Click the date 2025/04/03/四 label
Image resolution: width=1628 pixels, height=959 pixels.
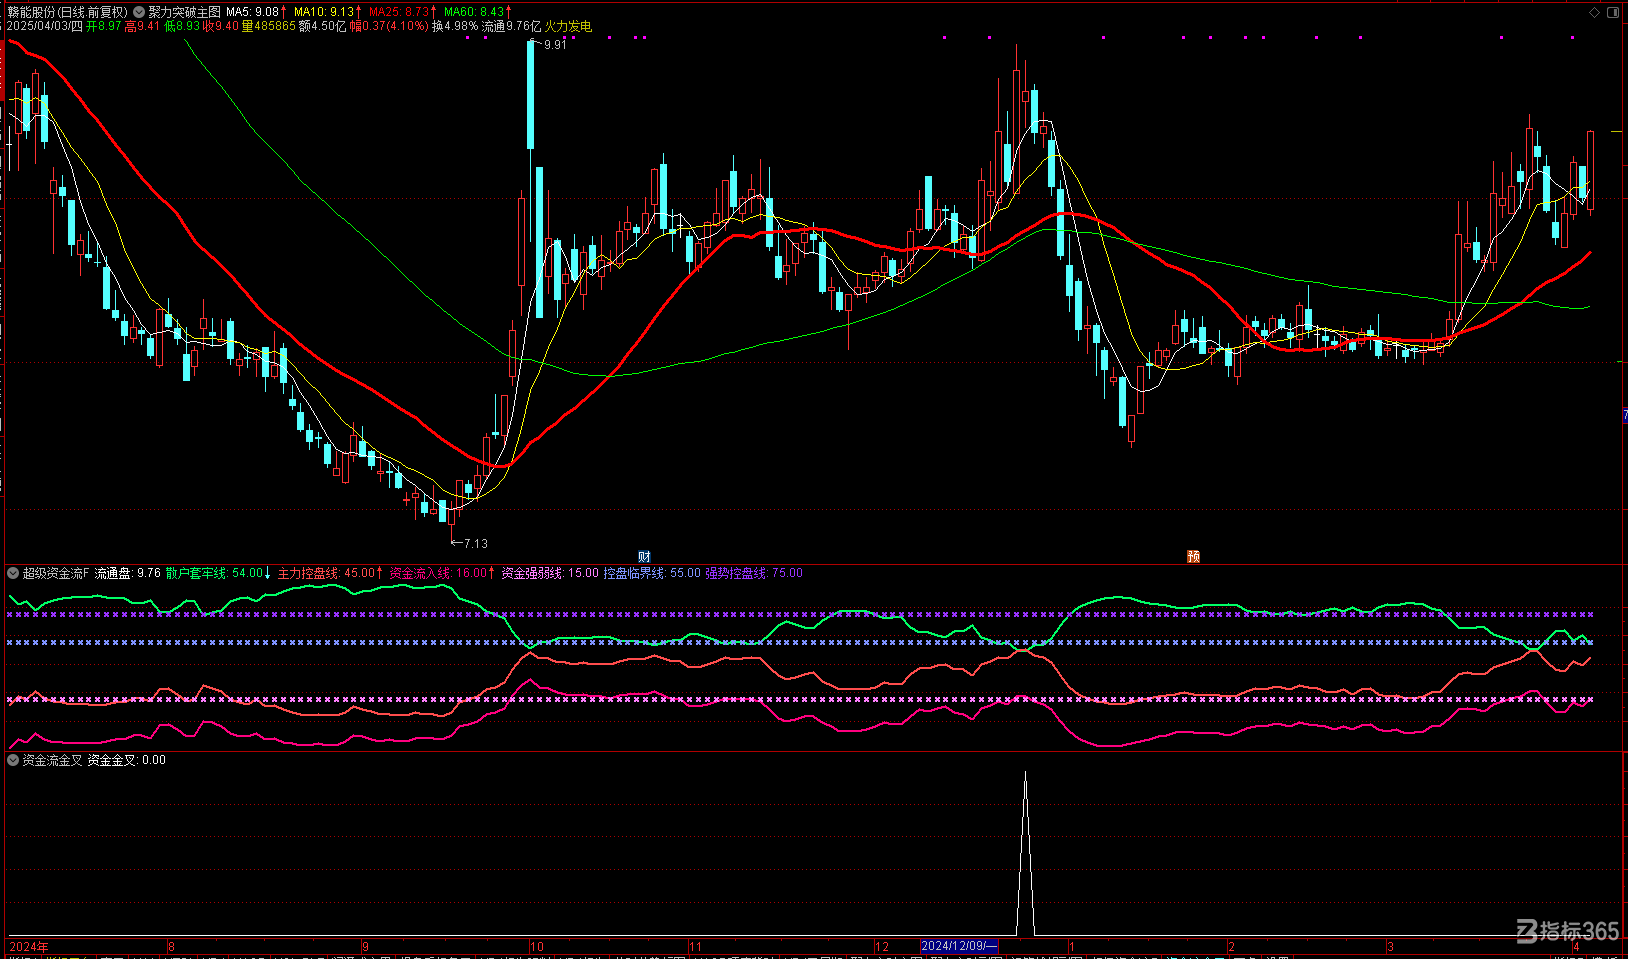tap(45, 26)
